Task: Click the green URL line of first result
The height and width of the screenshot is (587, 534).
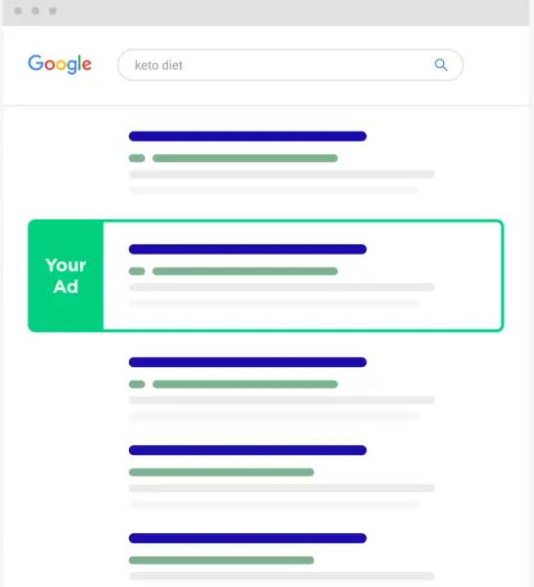Action: 245,158
